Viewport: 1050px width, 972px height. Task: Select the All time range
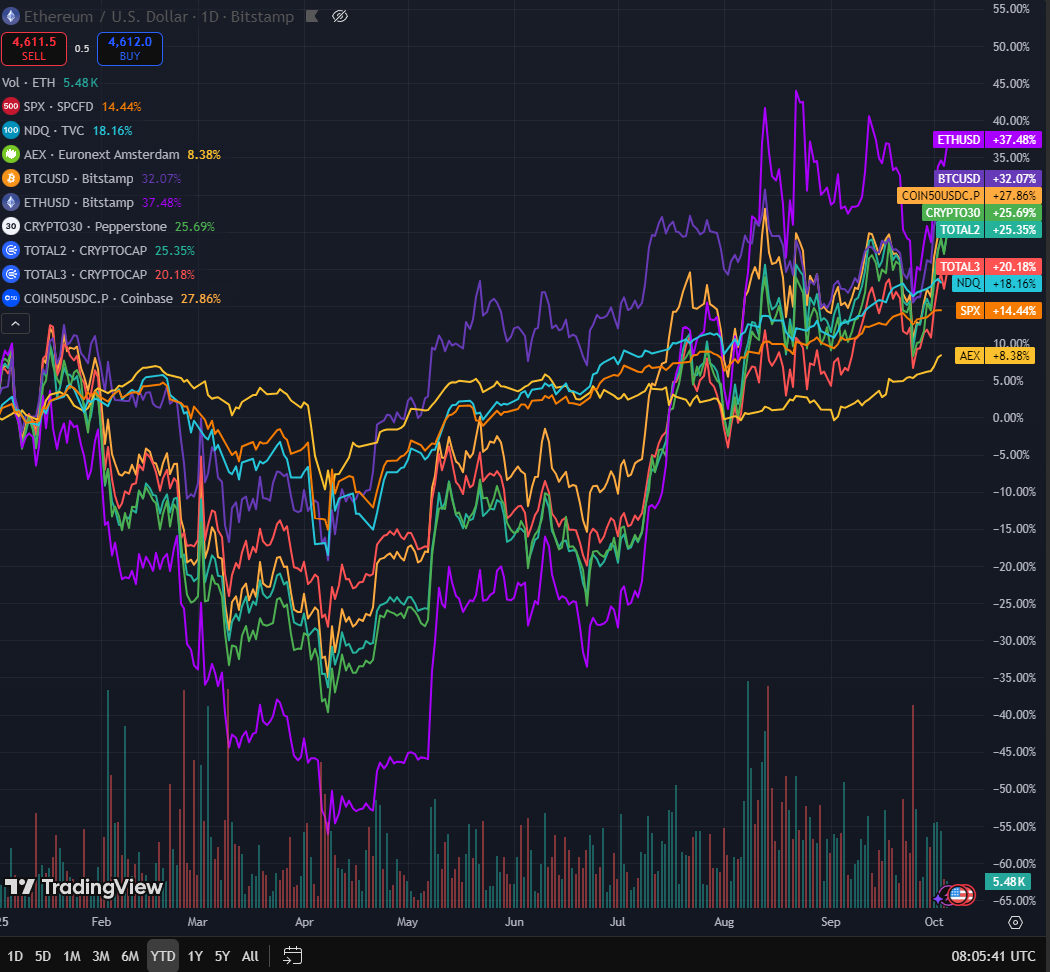[x=250, y=956]
